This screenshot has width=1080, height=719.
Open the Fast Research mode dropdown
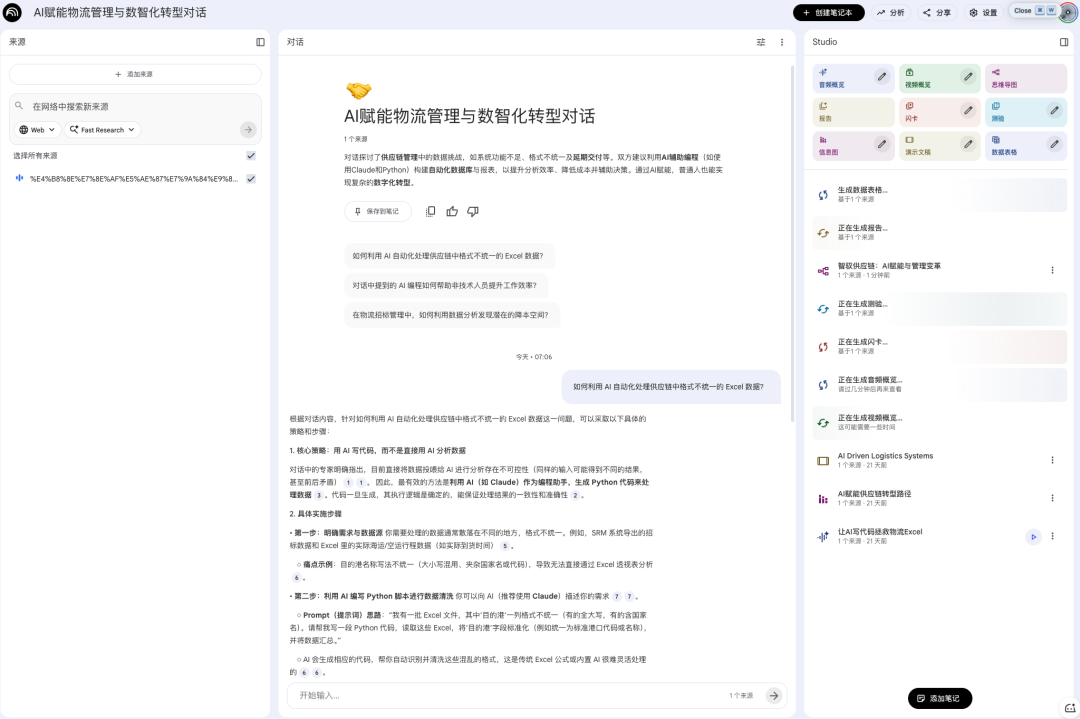coord(103,129)
